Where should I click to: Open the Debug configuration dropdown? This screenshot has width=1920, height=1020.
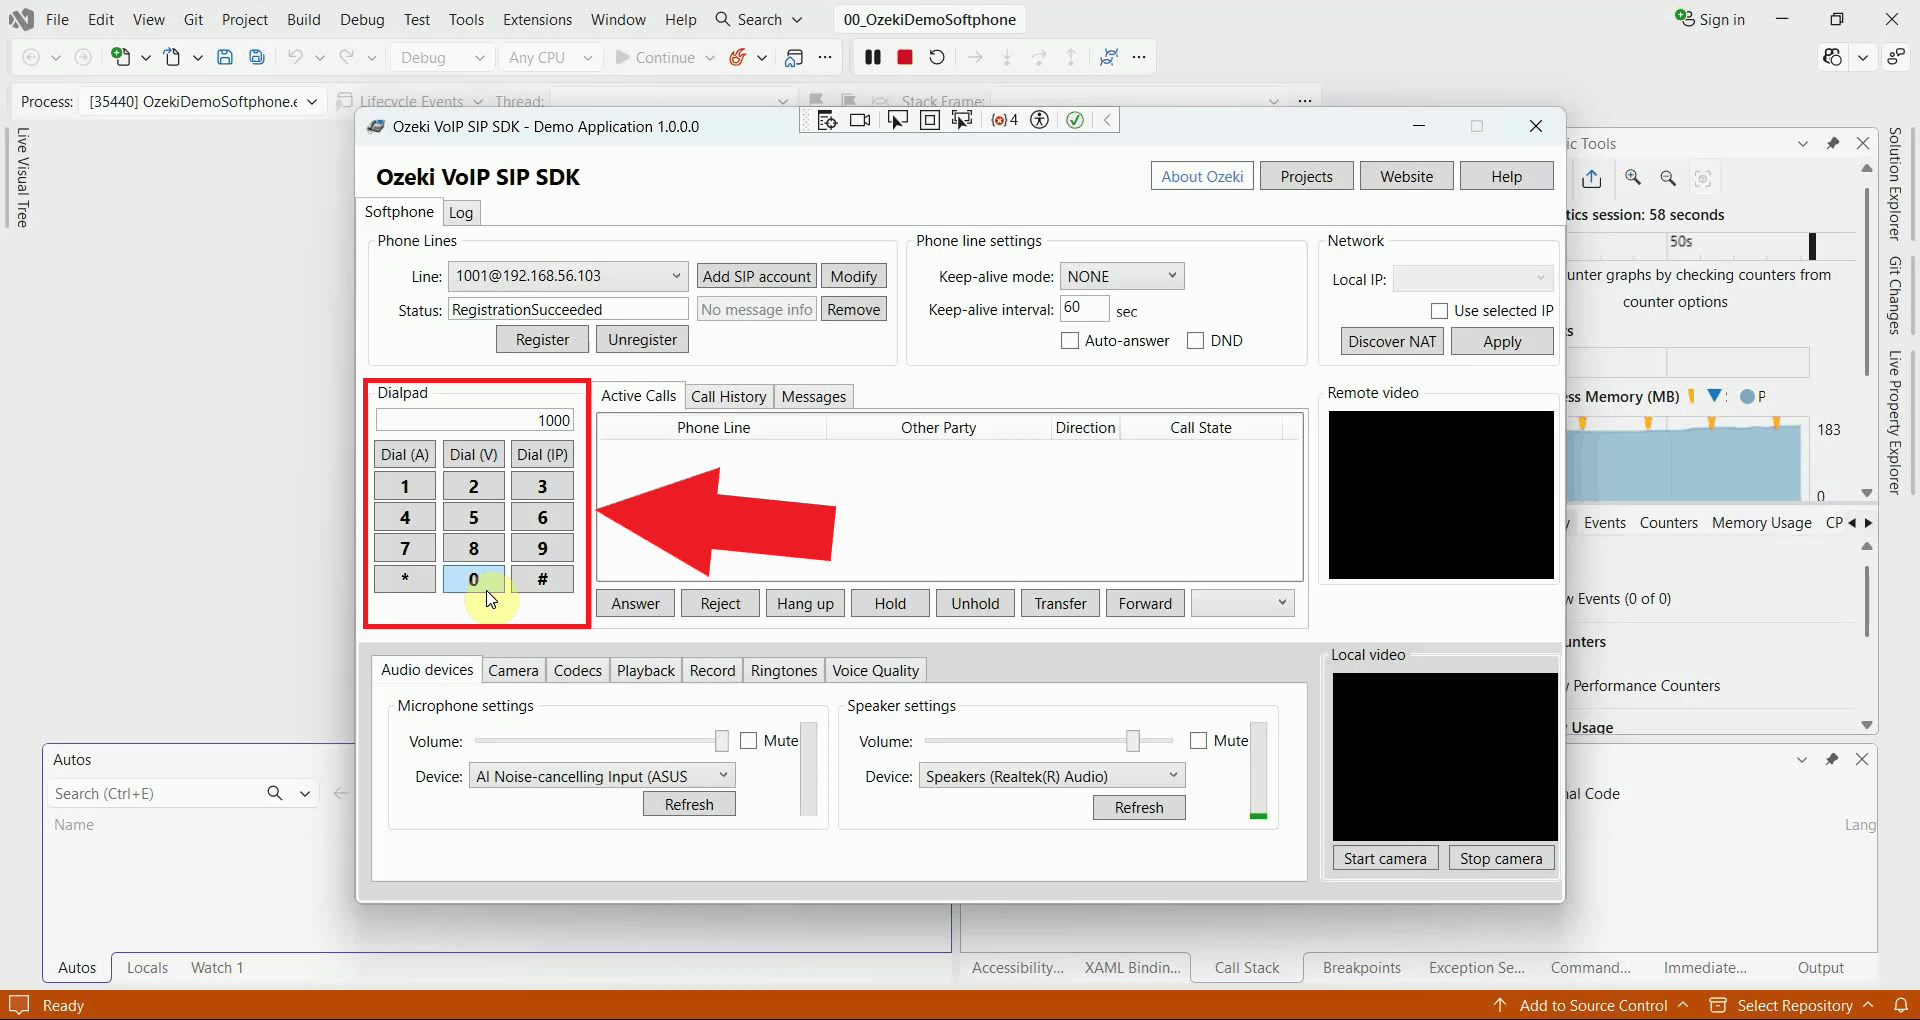[441, 58]
